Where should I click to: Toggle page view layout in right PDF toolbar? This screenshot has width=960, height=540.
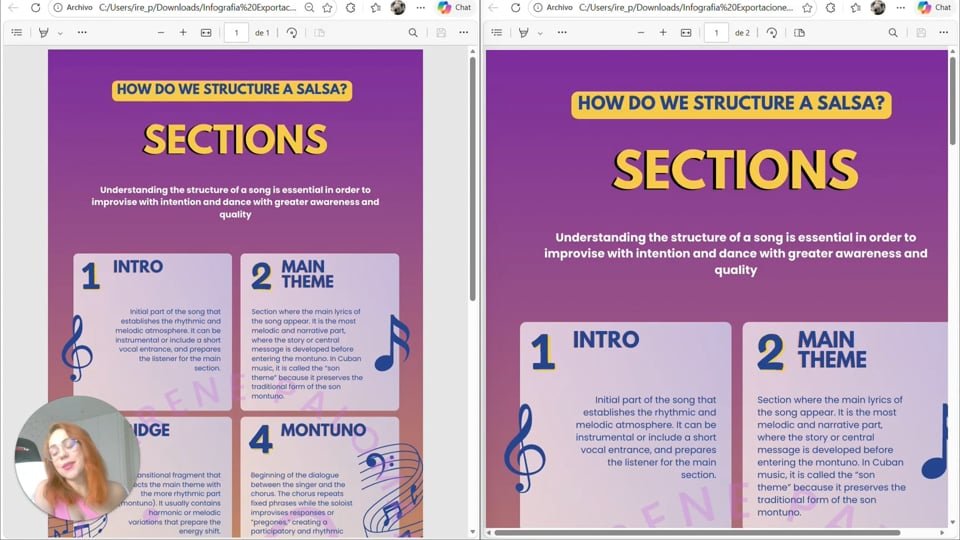799,32
